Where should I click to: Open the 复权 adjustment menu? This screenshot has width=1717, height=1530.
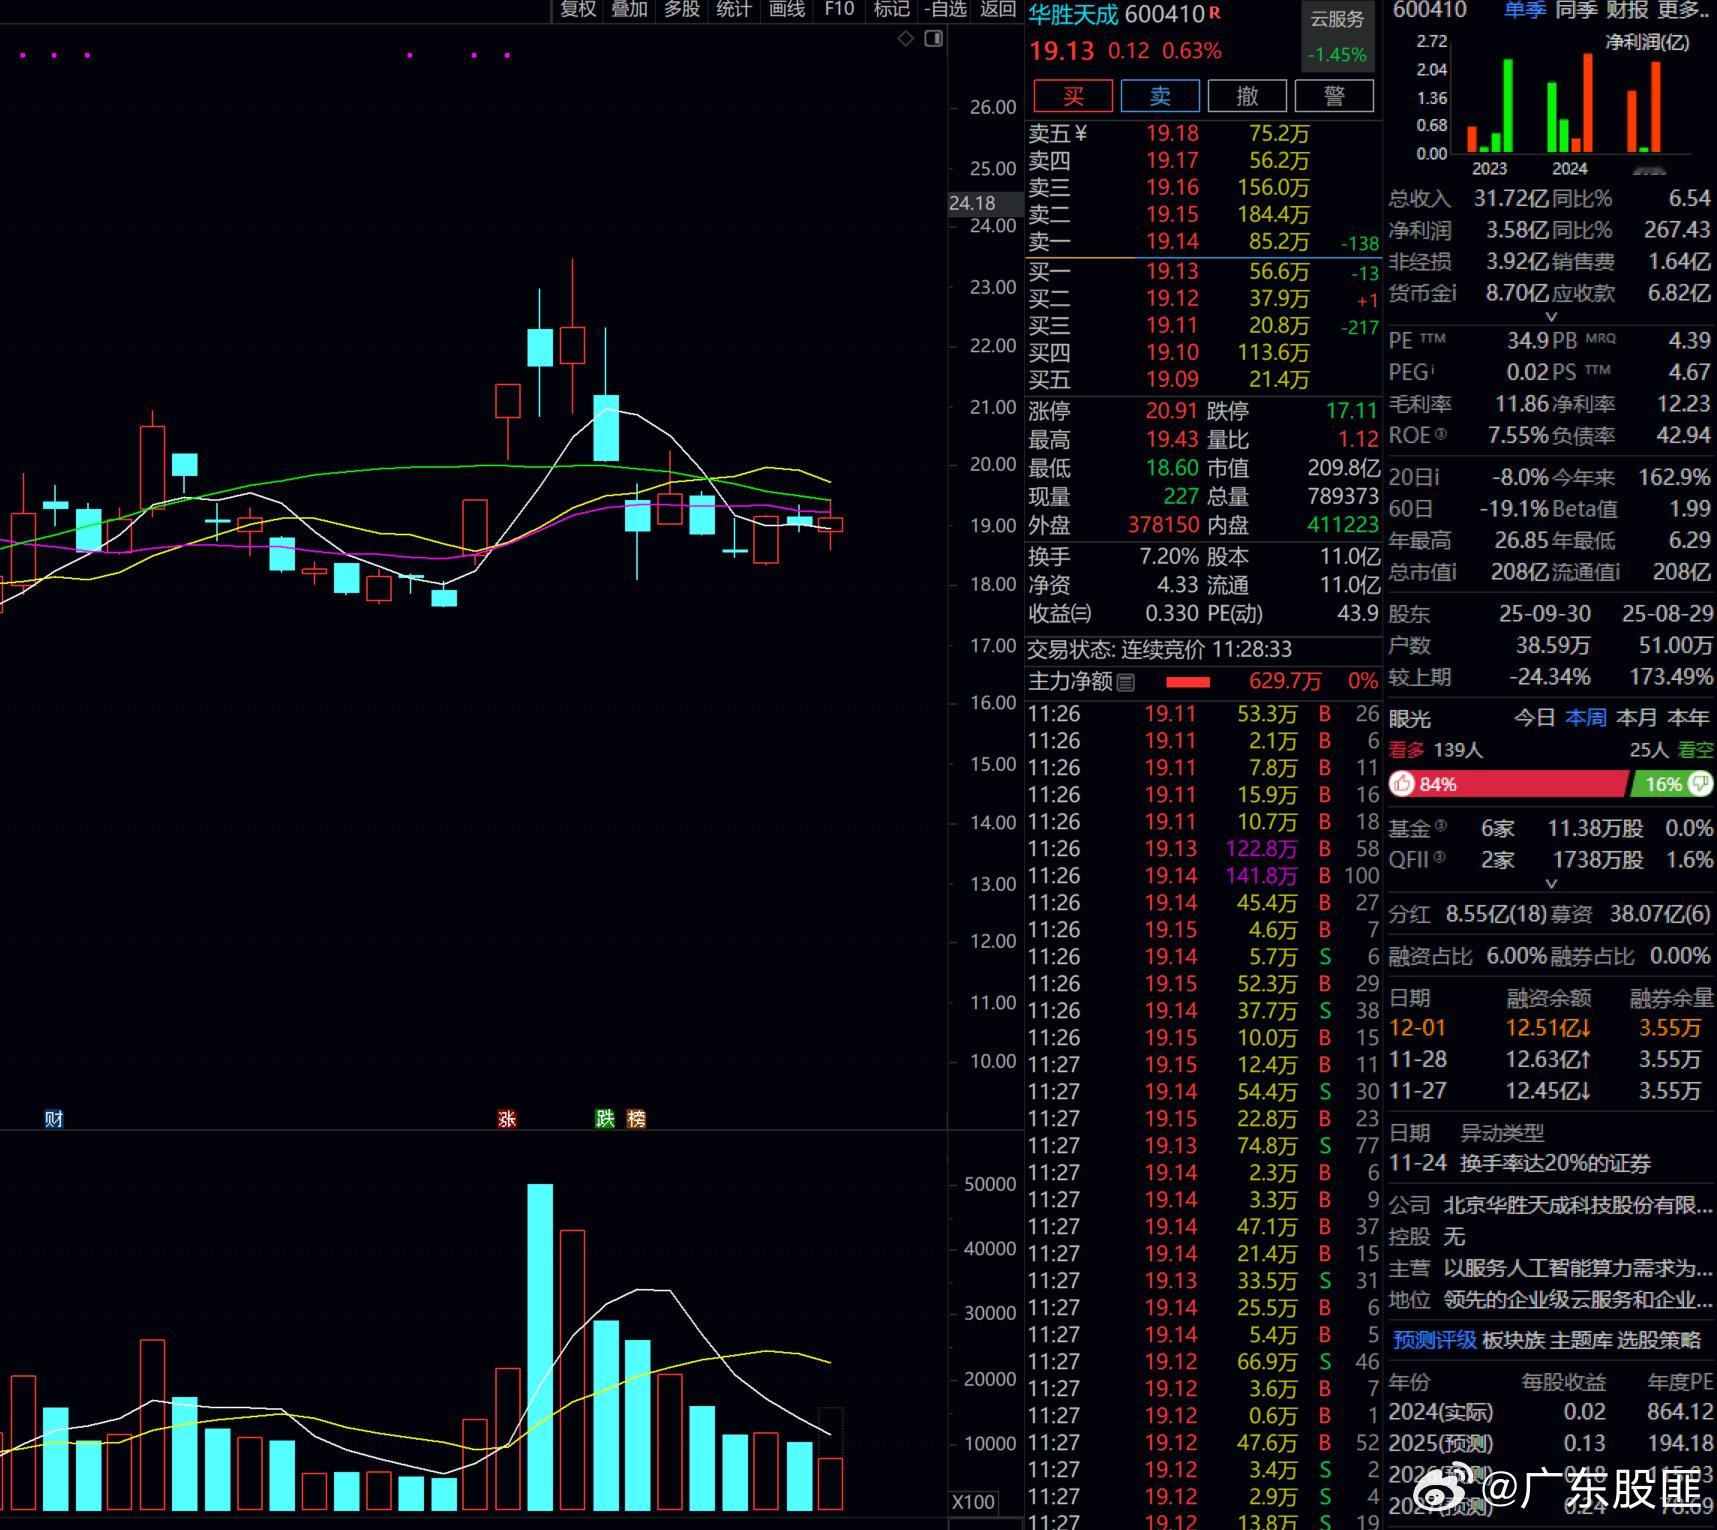(578, 10)
